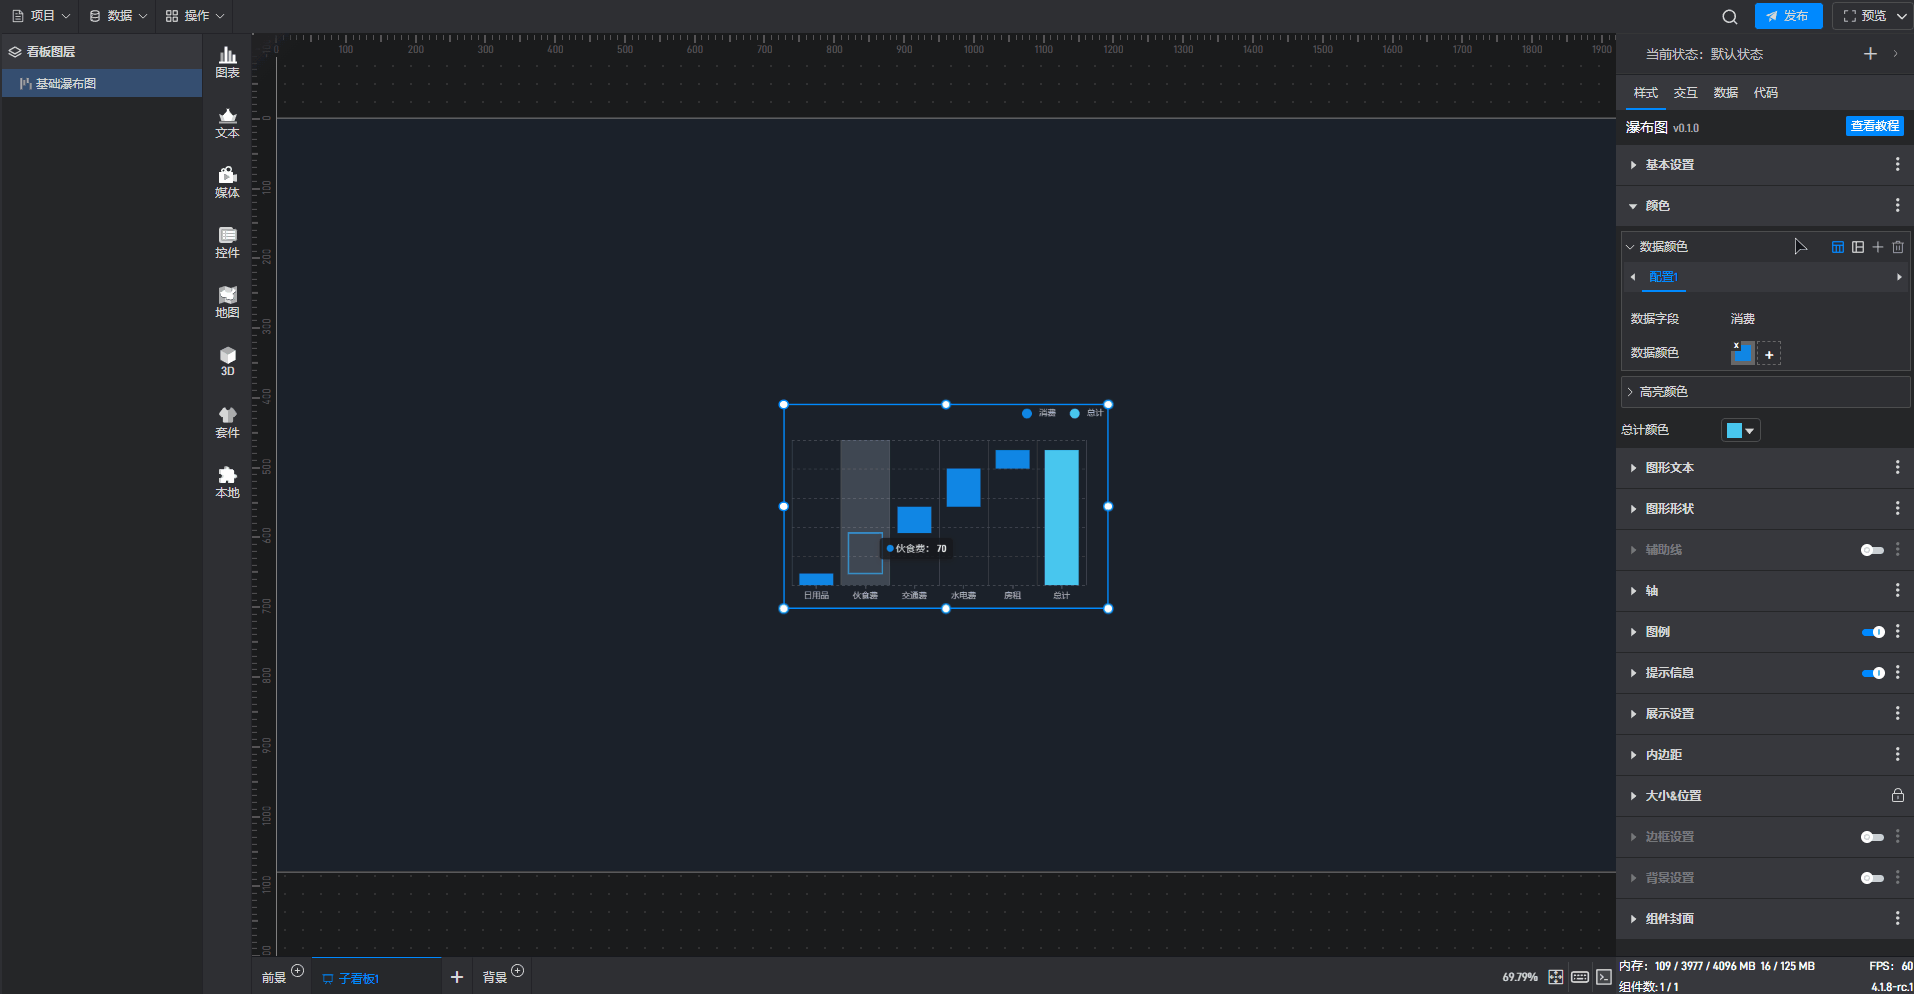
Task: Collapse the 数据颜色 subsection
Action: (x=1630, y=247)
